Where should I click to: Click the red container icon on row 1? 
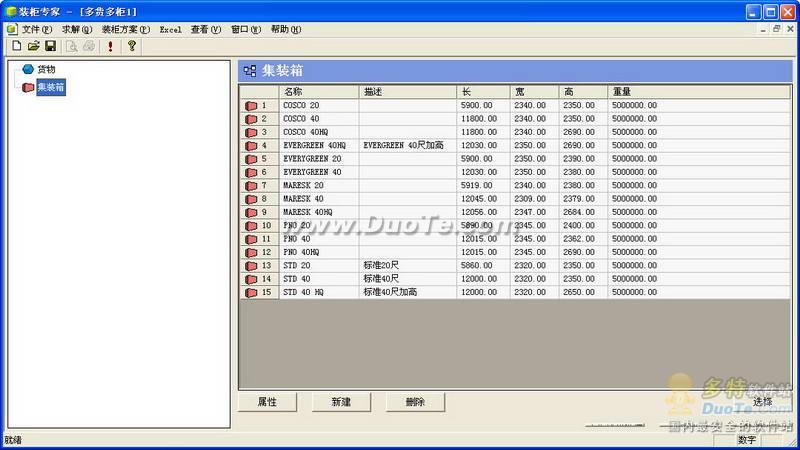click(x=250, y=106)
